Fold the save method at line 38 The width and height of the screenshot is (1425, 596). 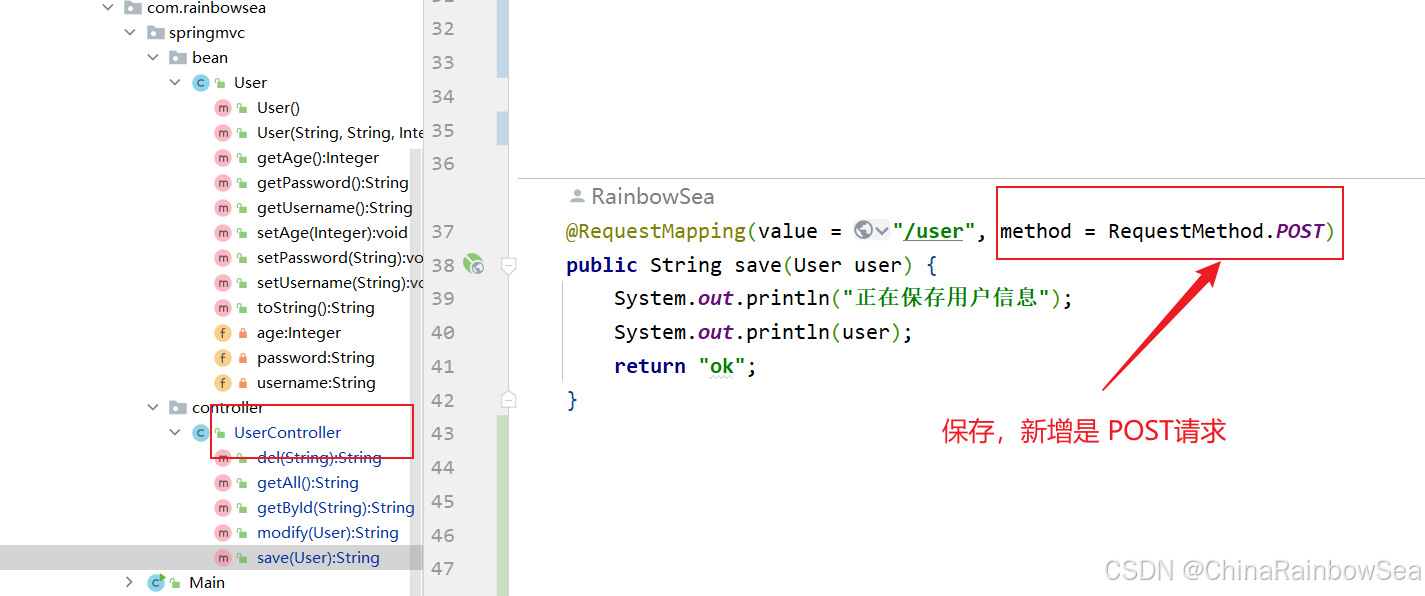[508, 265]
